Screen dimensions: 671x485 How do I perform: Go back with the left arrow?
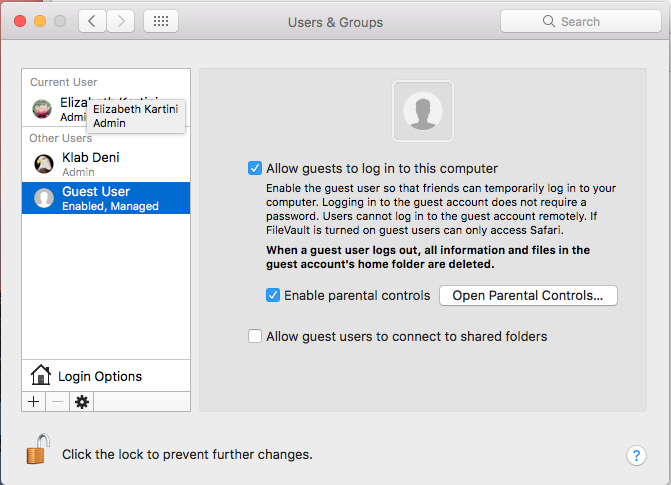[x=92, y=21]
